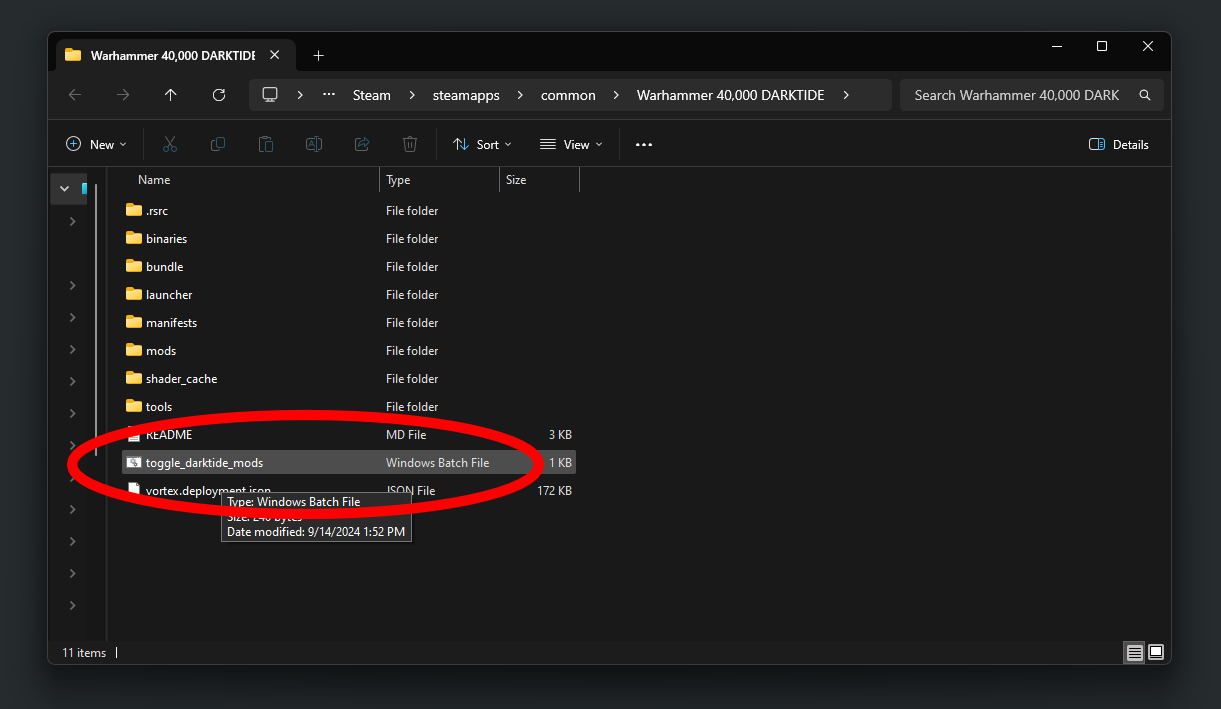
Task: Select the launcher folder row
Action: point(349,294)
